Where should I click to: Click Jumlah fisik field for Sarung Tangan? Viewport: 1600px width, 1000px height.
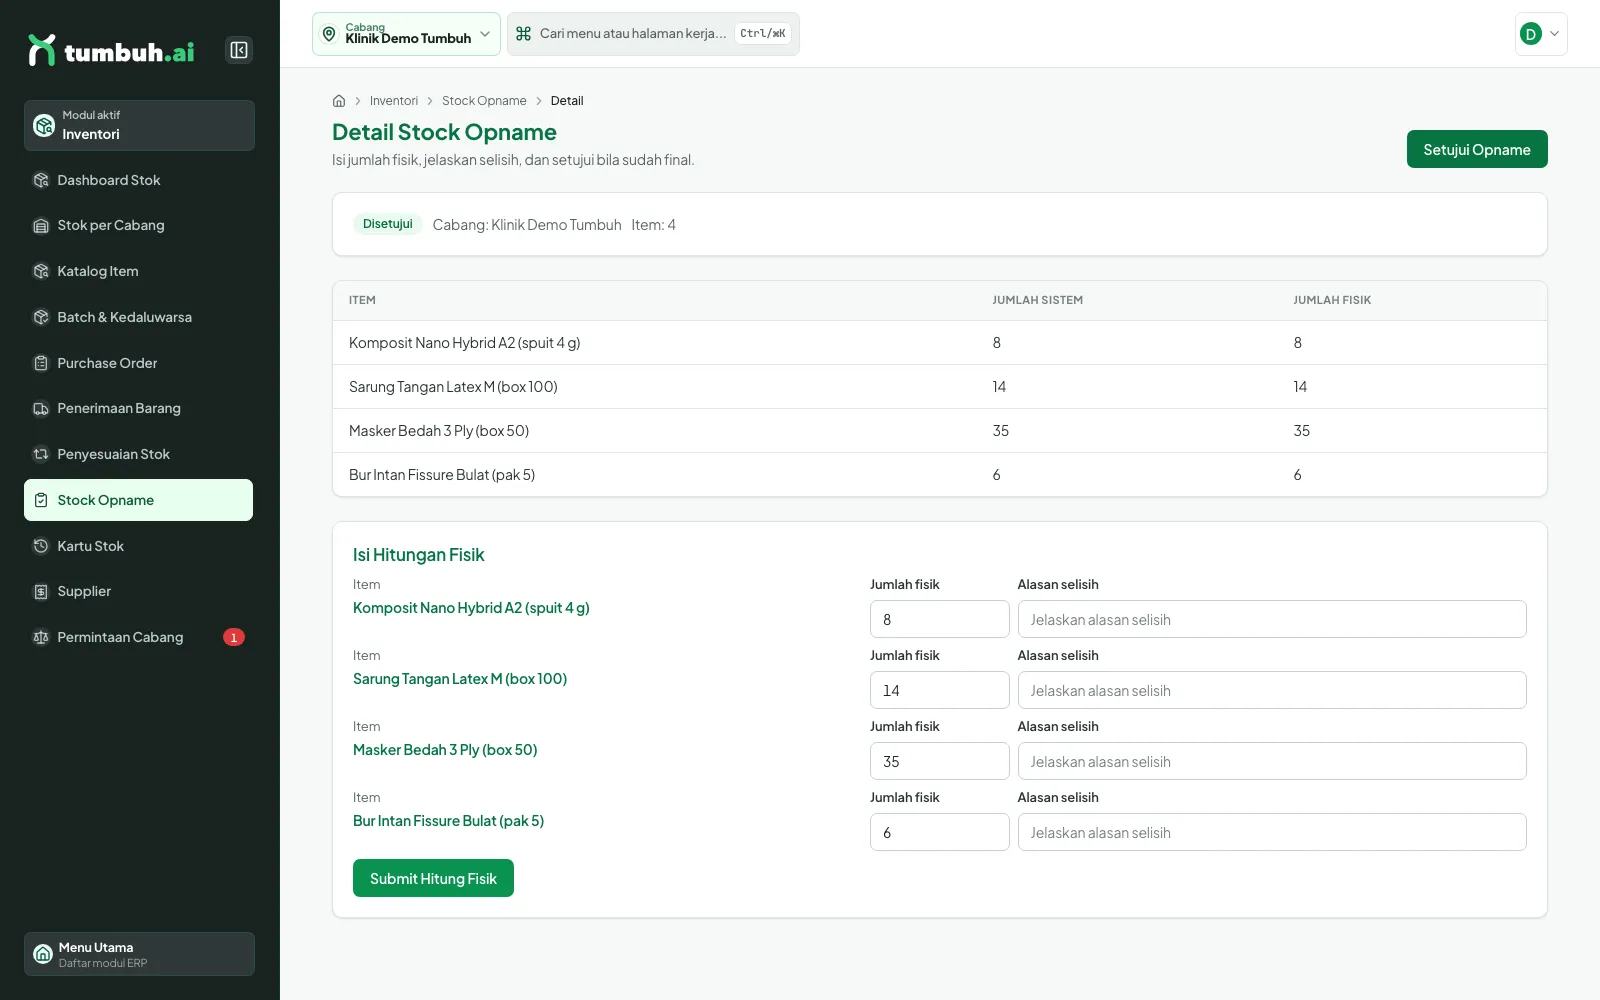pyautogui.click(x=939, y=690)
